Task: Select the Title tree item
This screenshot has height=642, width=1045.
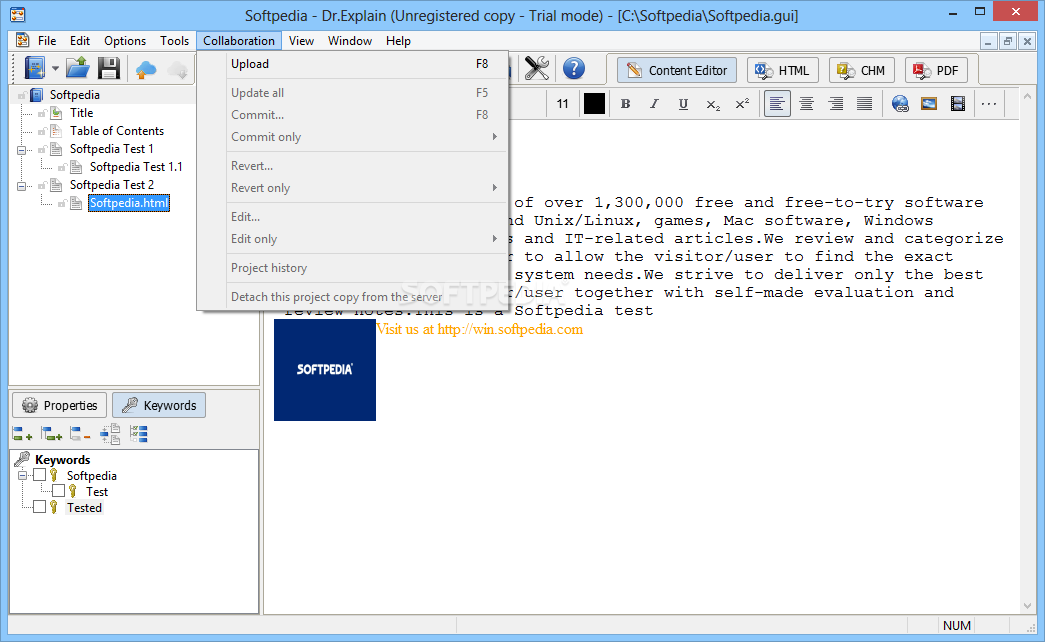Action: (x=81, y=113)
